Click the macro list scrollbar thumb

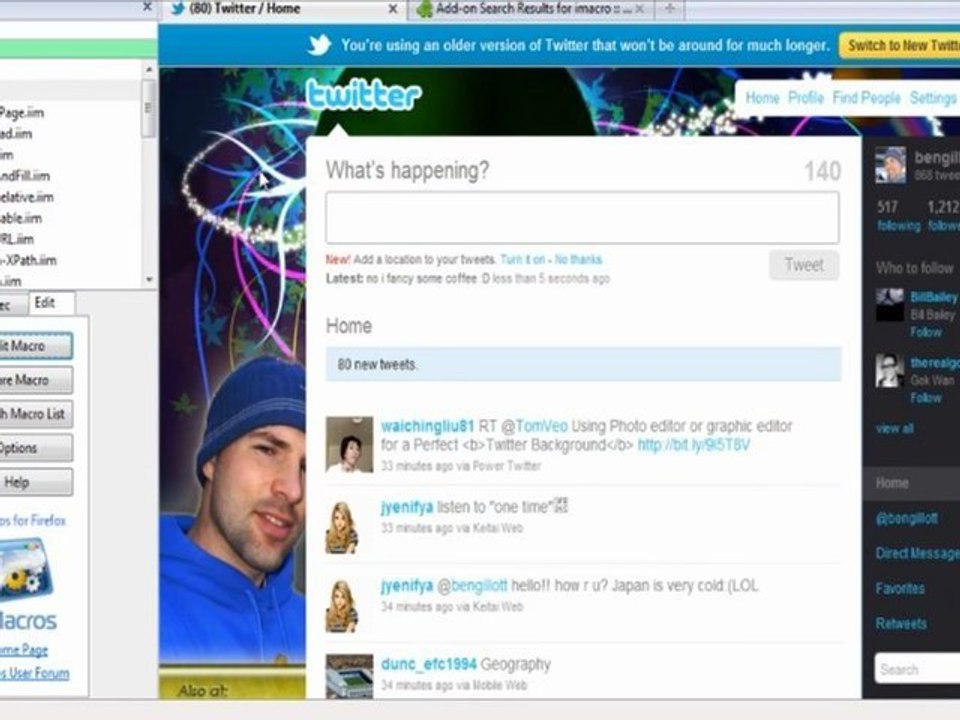[148, 108]
